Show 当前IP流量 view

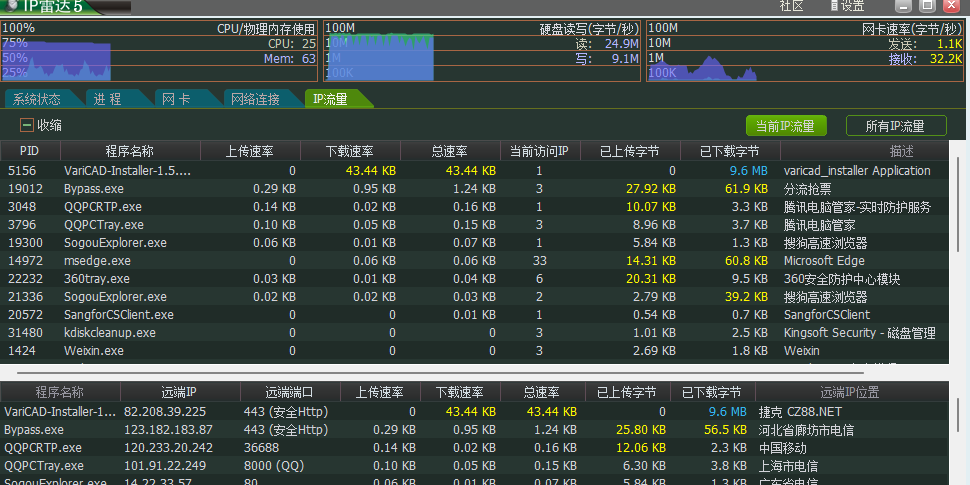click(x=785, y=126)
